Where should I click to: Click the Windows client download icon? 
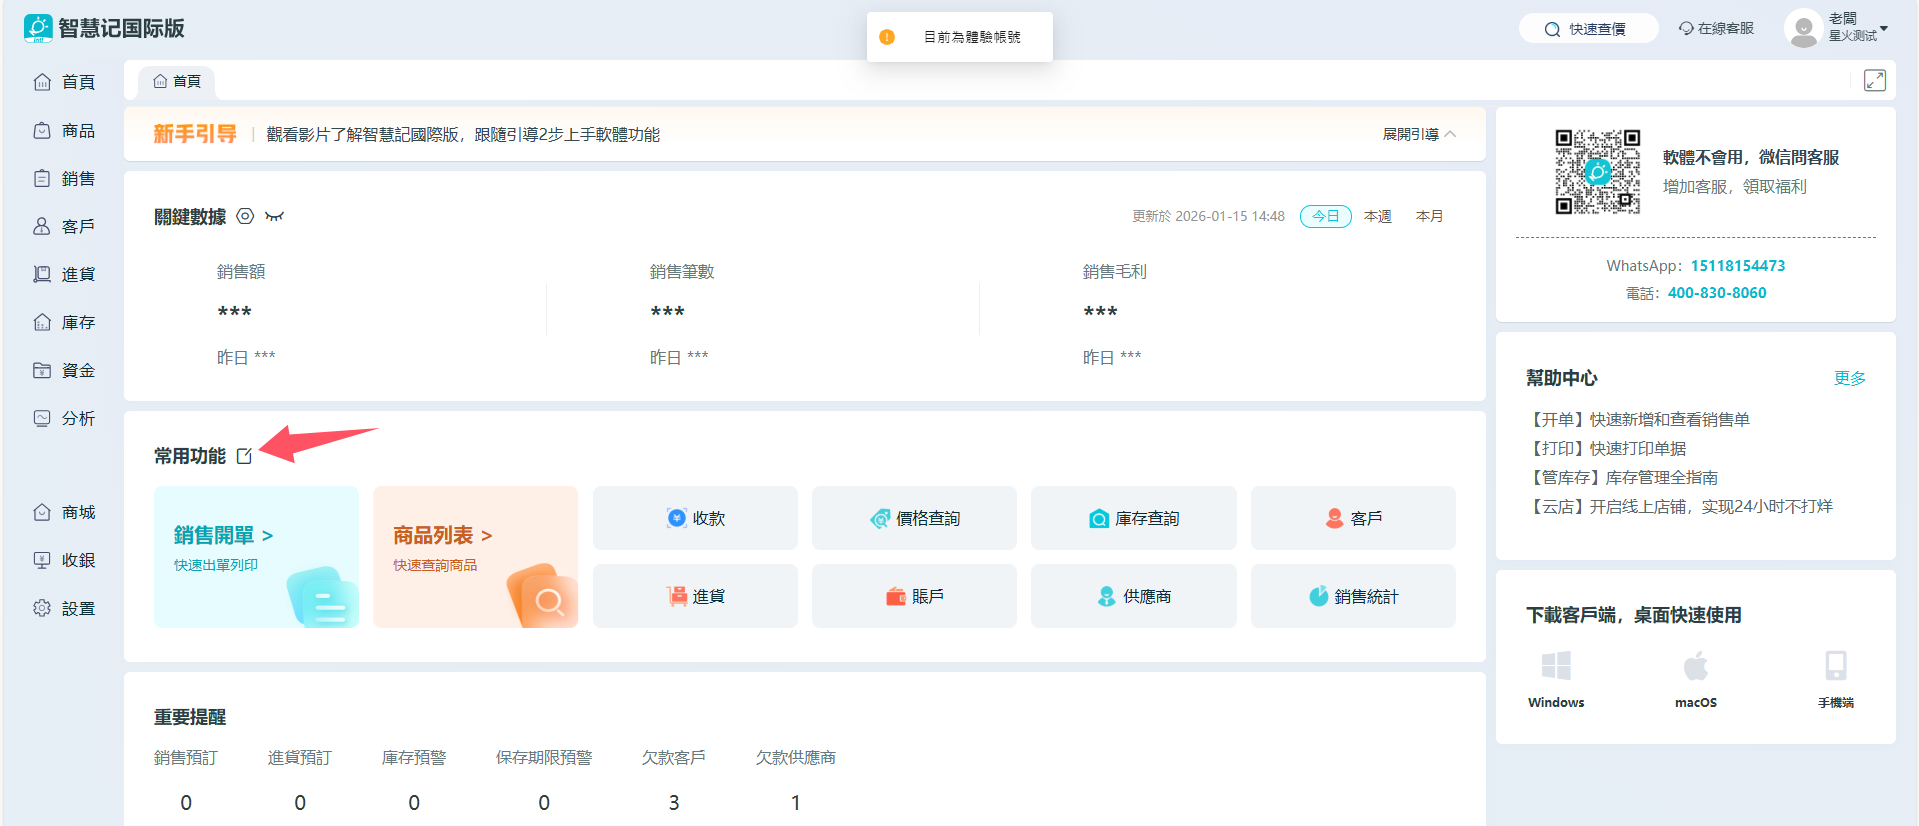click(1556, 667)
